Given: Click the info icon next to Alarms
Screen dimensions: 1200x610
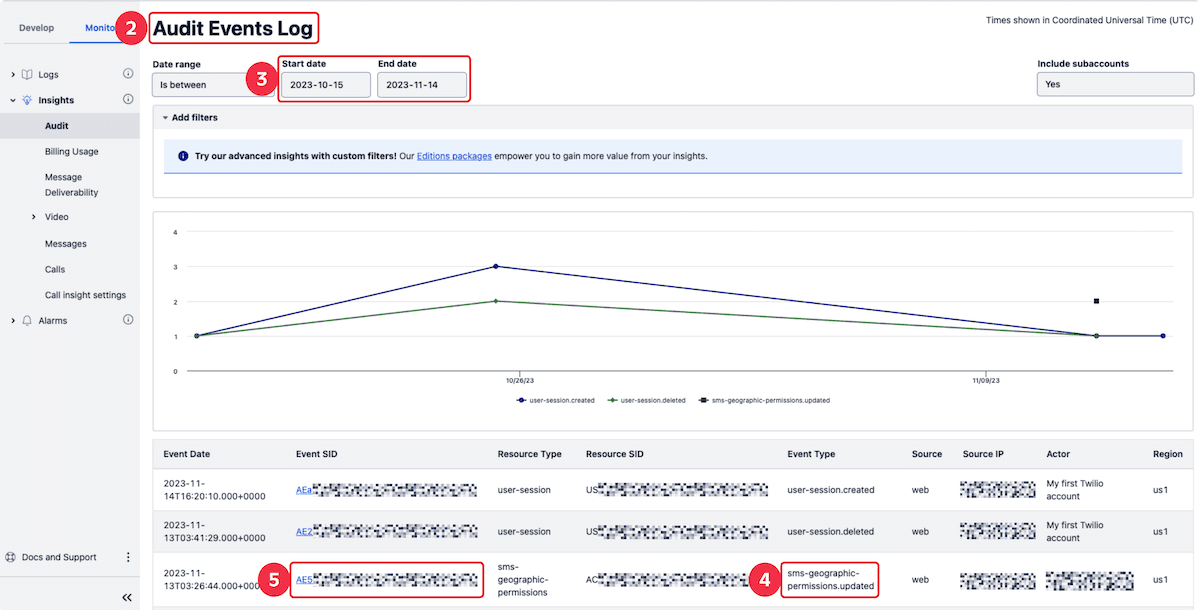Looking at the screenshot, I should pyautogui.click(x=127, y=319).
